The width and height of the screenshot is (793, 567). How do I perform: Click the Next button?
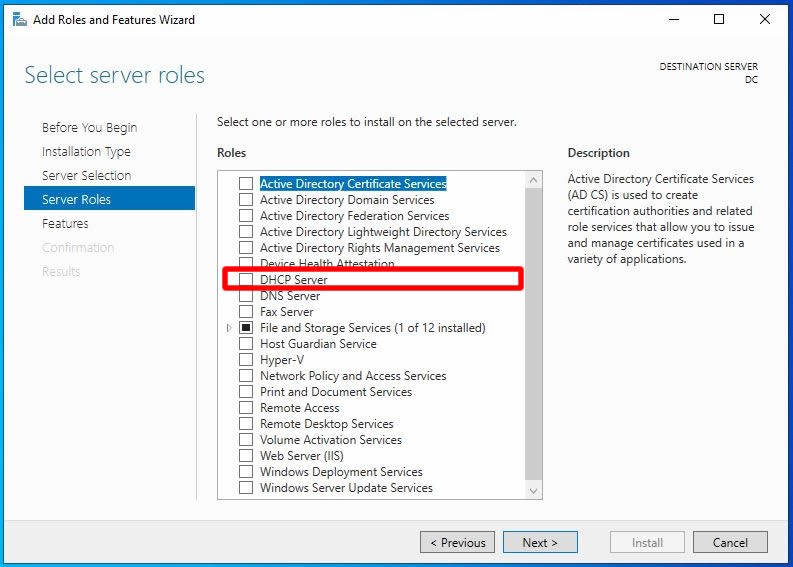pyautogui.click(x=540, y=543)
